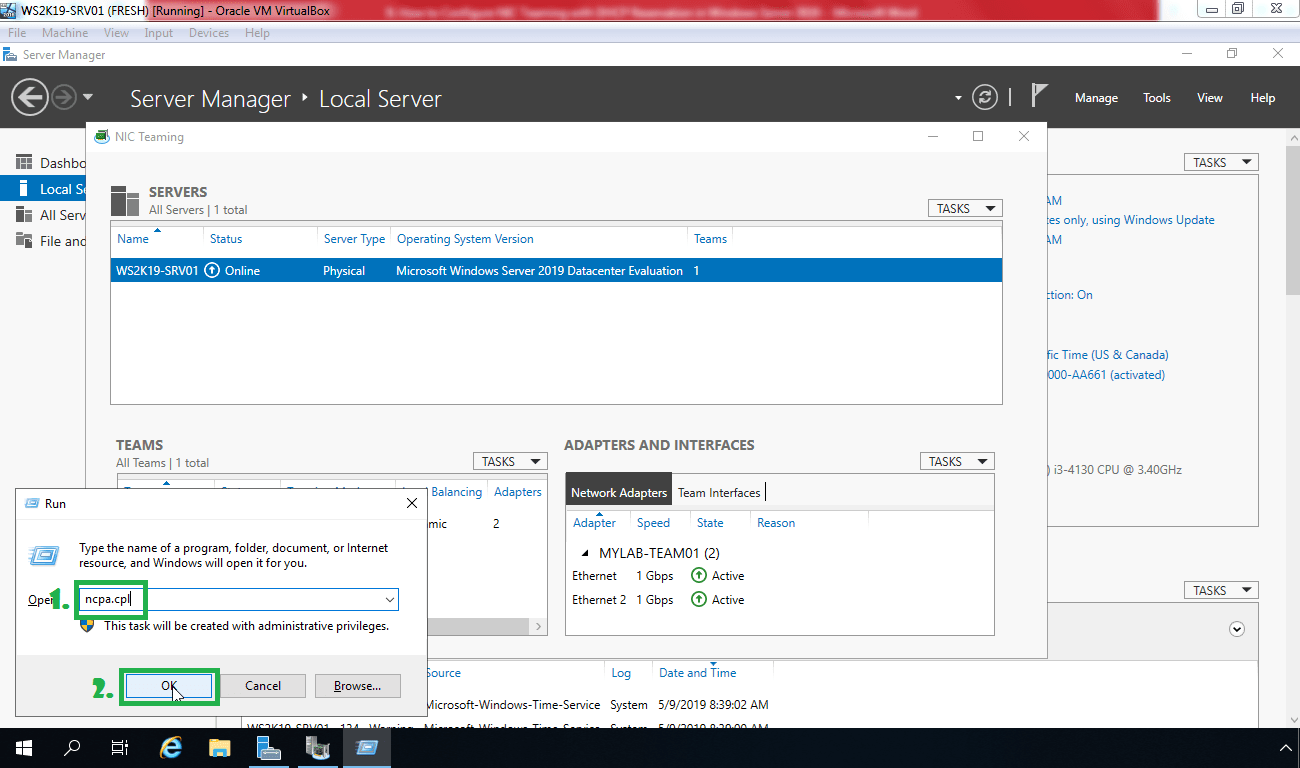The width and height of the screenshot is (1300, 768).
Task: Switch to Server Manager via its taskbar icon
Action: [x=268, y=747]
